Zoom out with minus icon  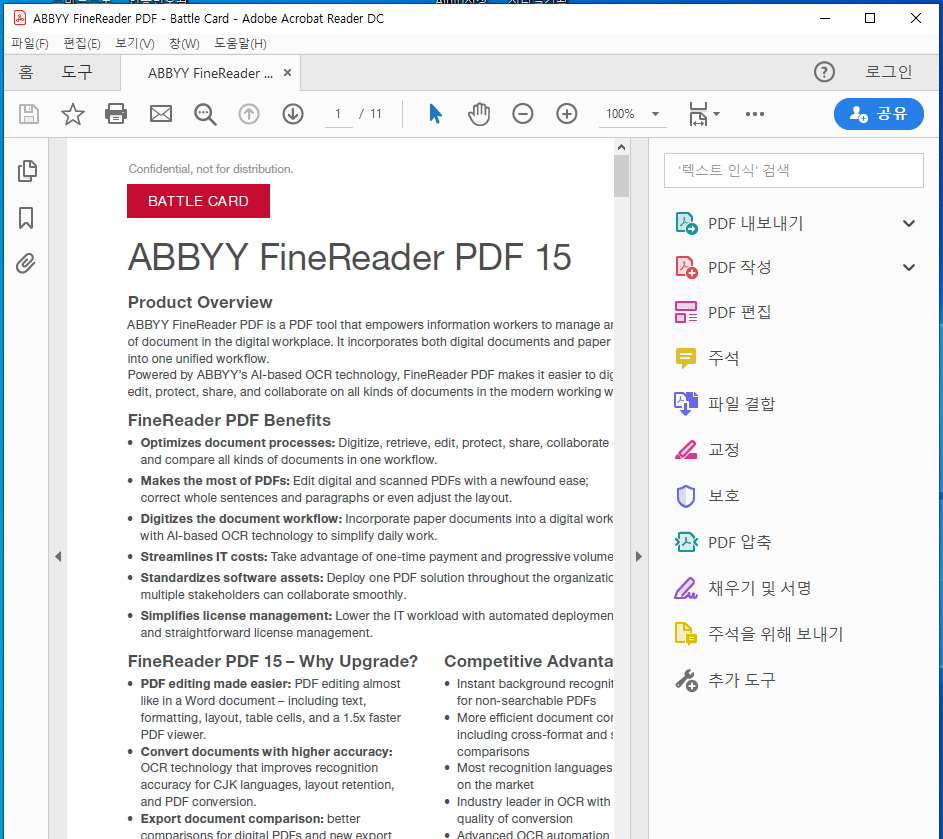(523, 114)
